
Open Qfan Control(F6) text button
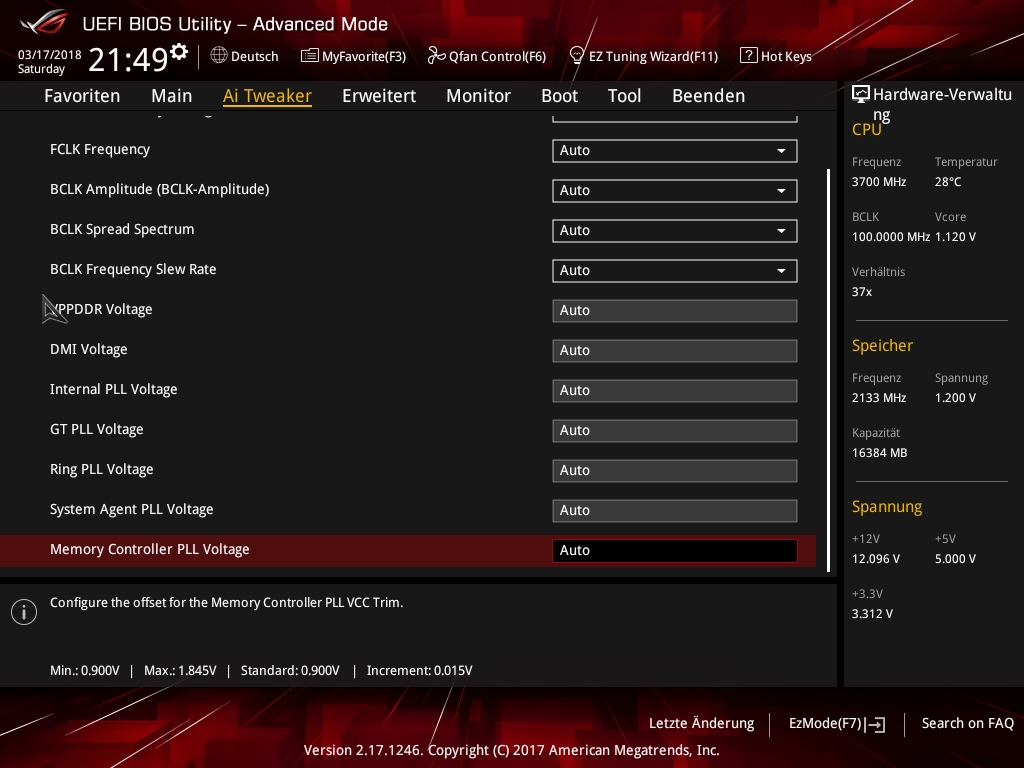coord(497,56)
